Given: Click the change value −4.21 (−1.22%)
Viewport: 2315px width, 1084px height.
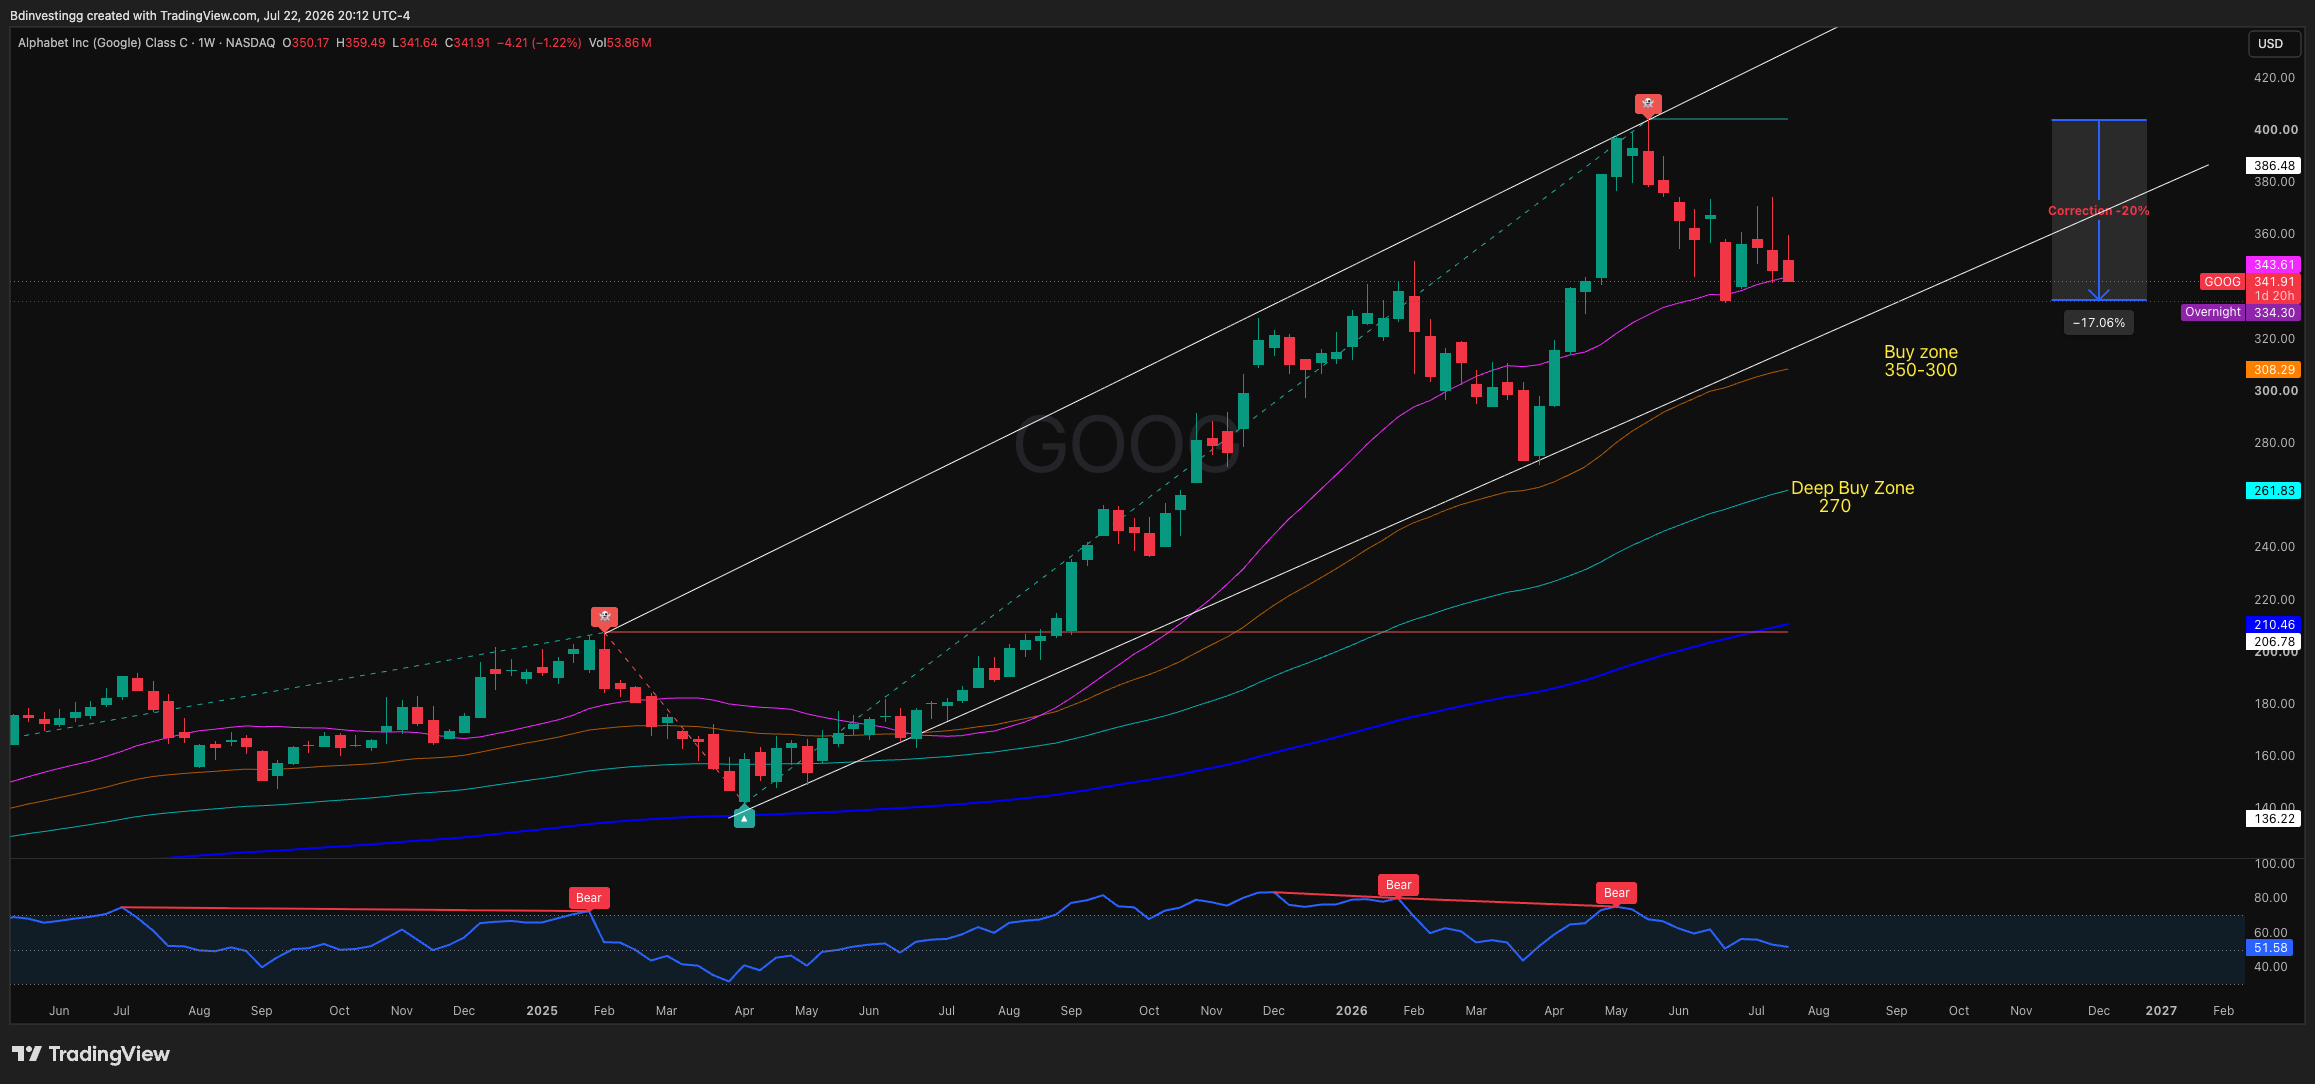Looking at the screenshot, I should point(540,43).
